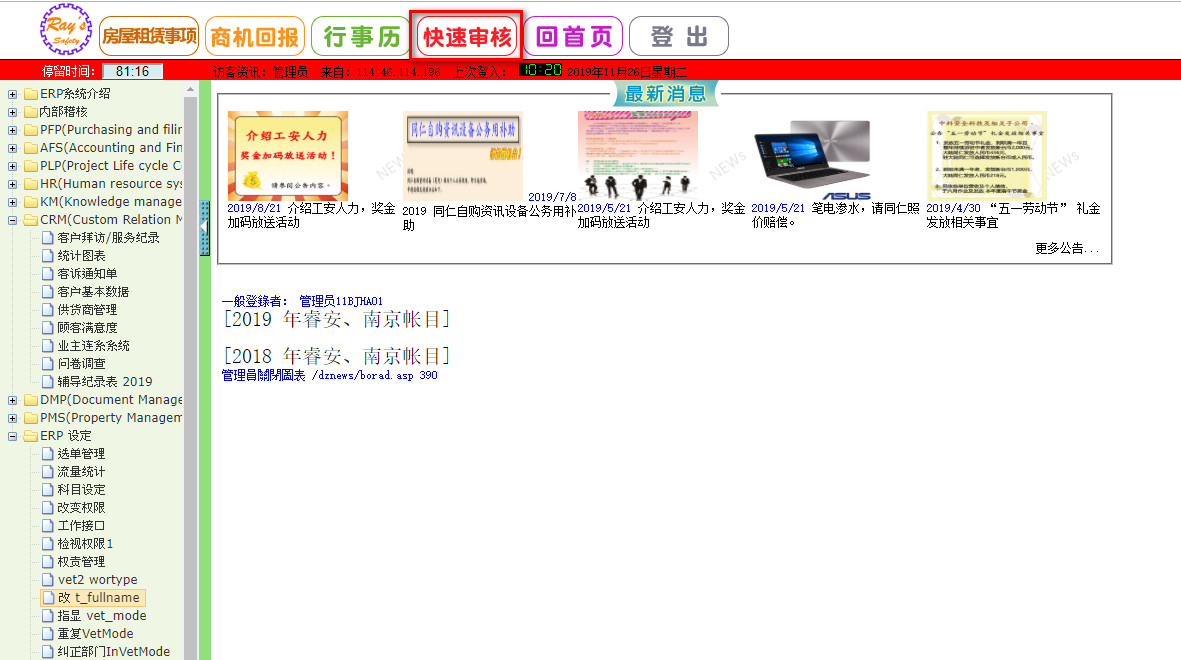Viewport: 1181px width, 660px height.
Task: Click the open folder icon for ERP 设定
Action: (x=31, y=436)
